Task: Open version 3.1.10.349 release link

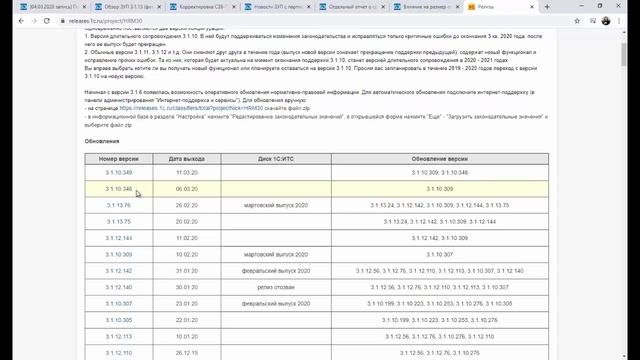Action: [119, 173]
